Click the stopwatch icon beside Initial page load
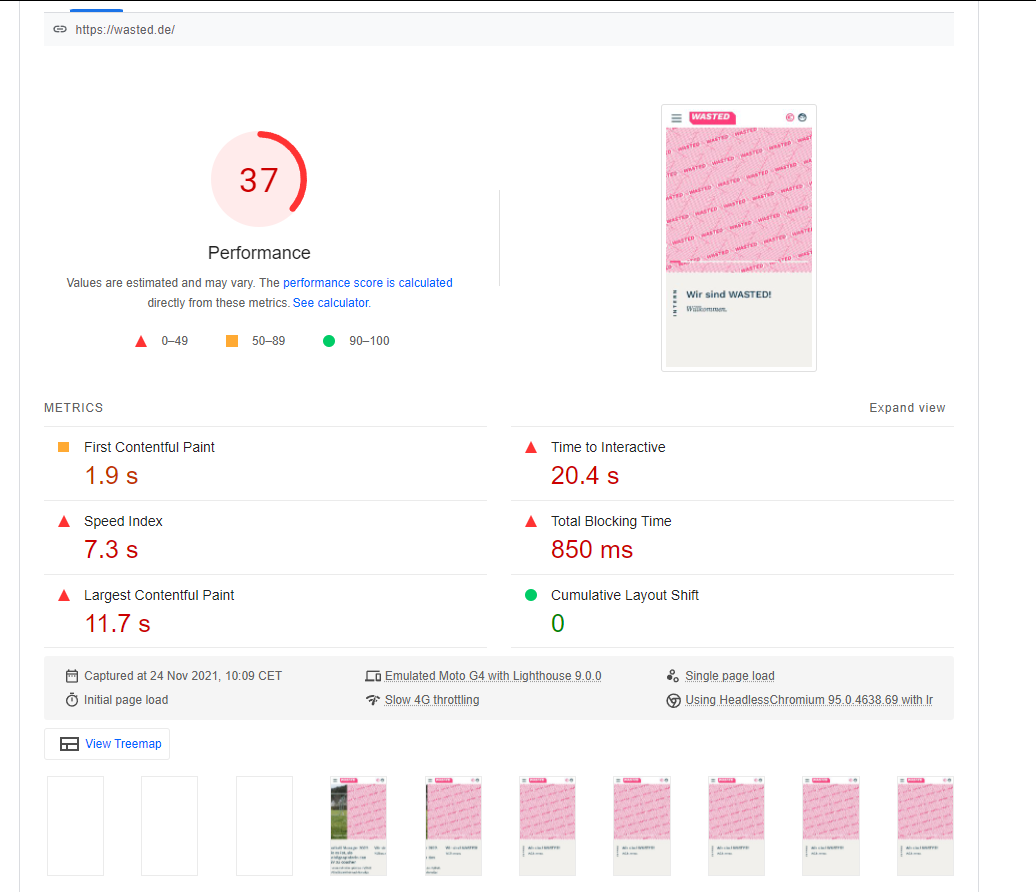The width and height of the screenshot is (1036, 892). coord(72,700)
